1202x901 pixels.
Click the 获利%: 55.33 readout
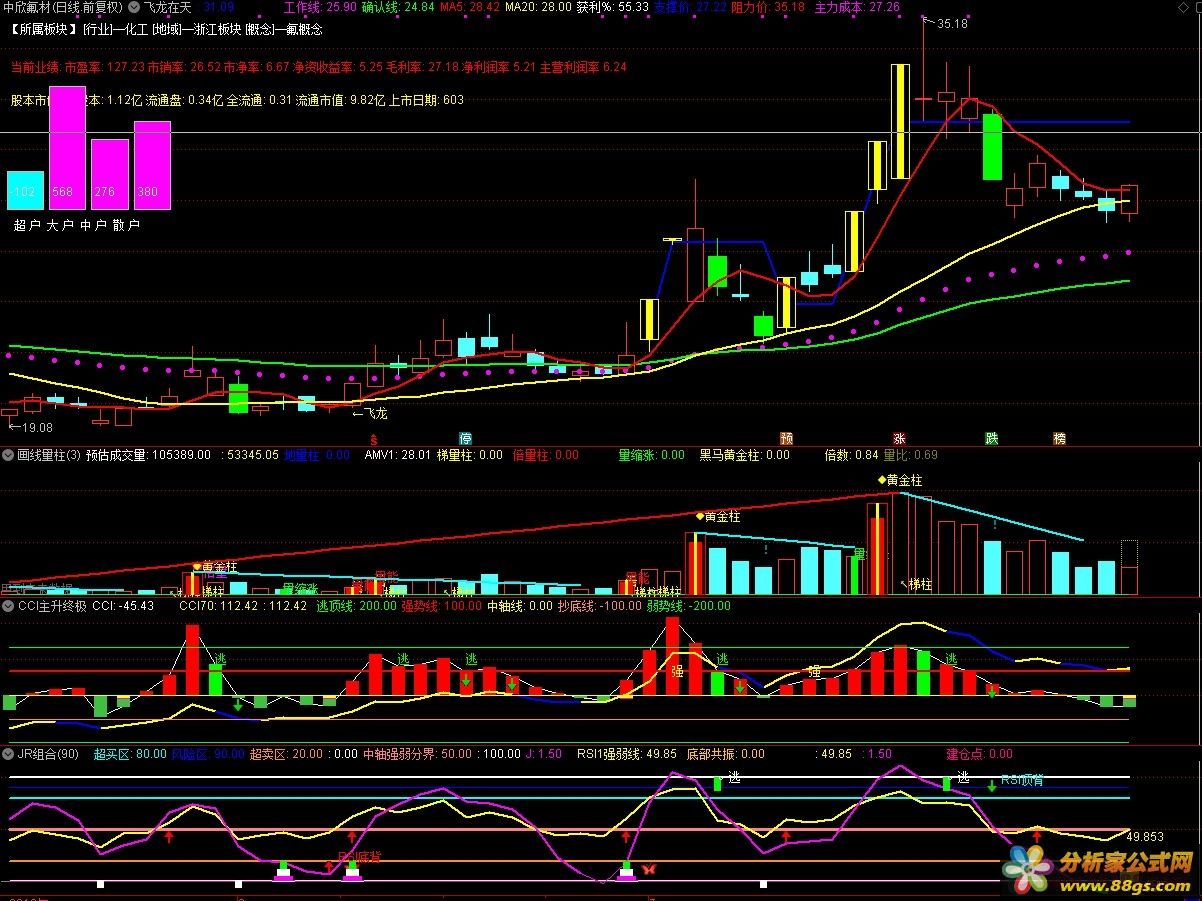pos(613,7)
